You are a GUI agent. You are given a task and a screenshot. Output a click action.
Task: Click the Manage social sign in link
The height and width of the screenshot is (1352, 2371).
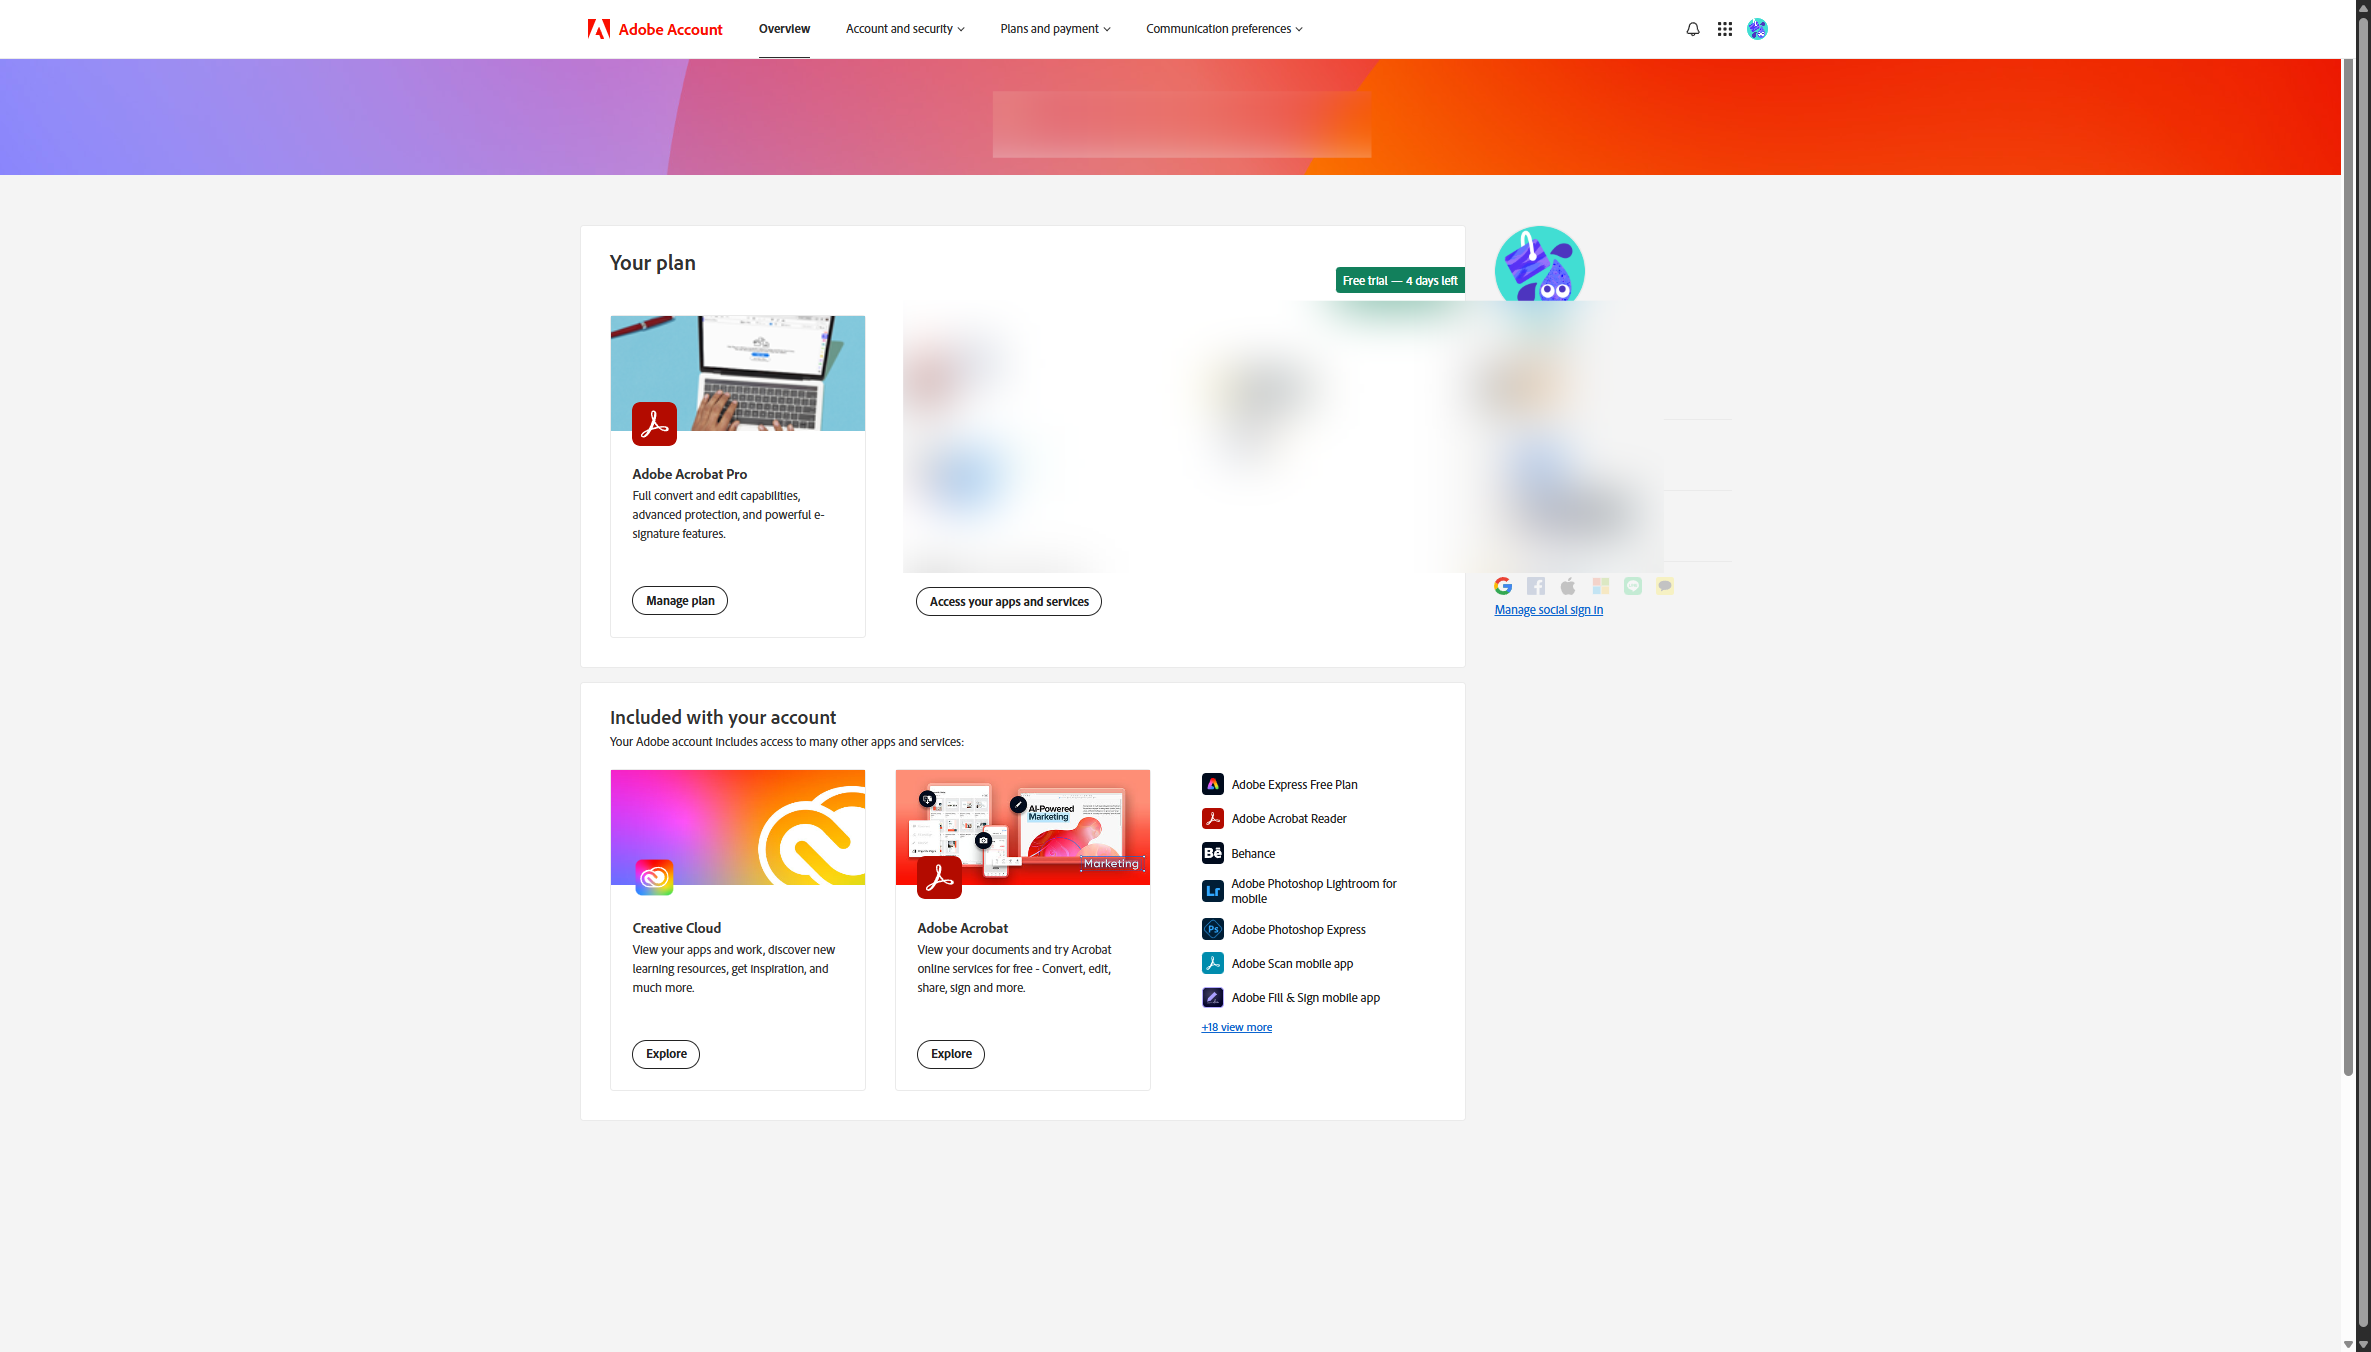tap(1548, 610)
